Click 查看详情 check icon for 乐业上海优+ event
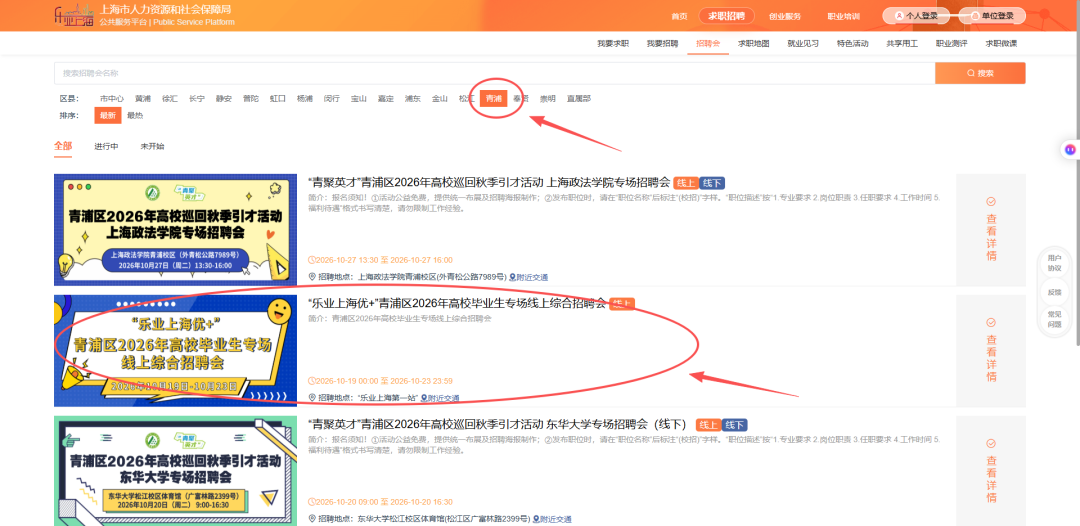The width and height of the screenshot is (1080, 526). 991,322
